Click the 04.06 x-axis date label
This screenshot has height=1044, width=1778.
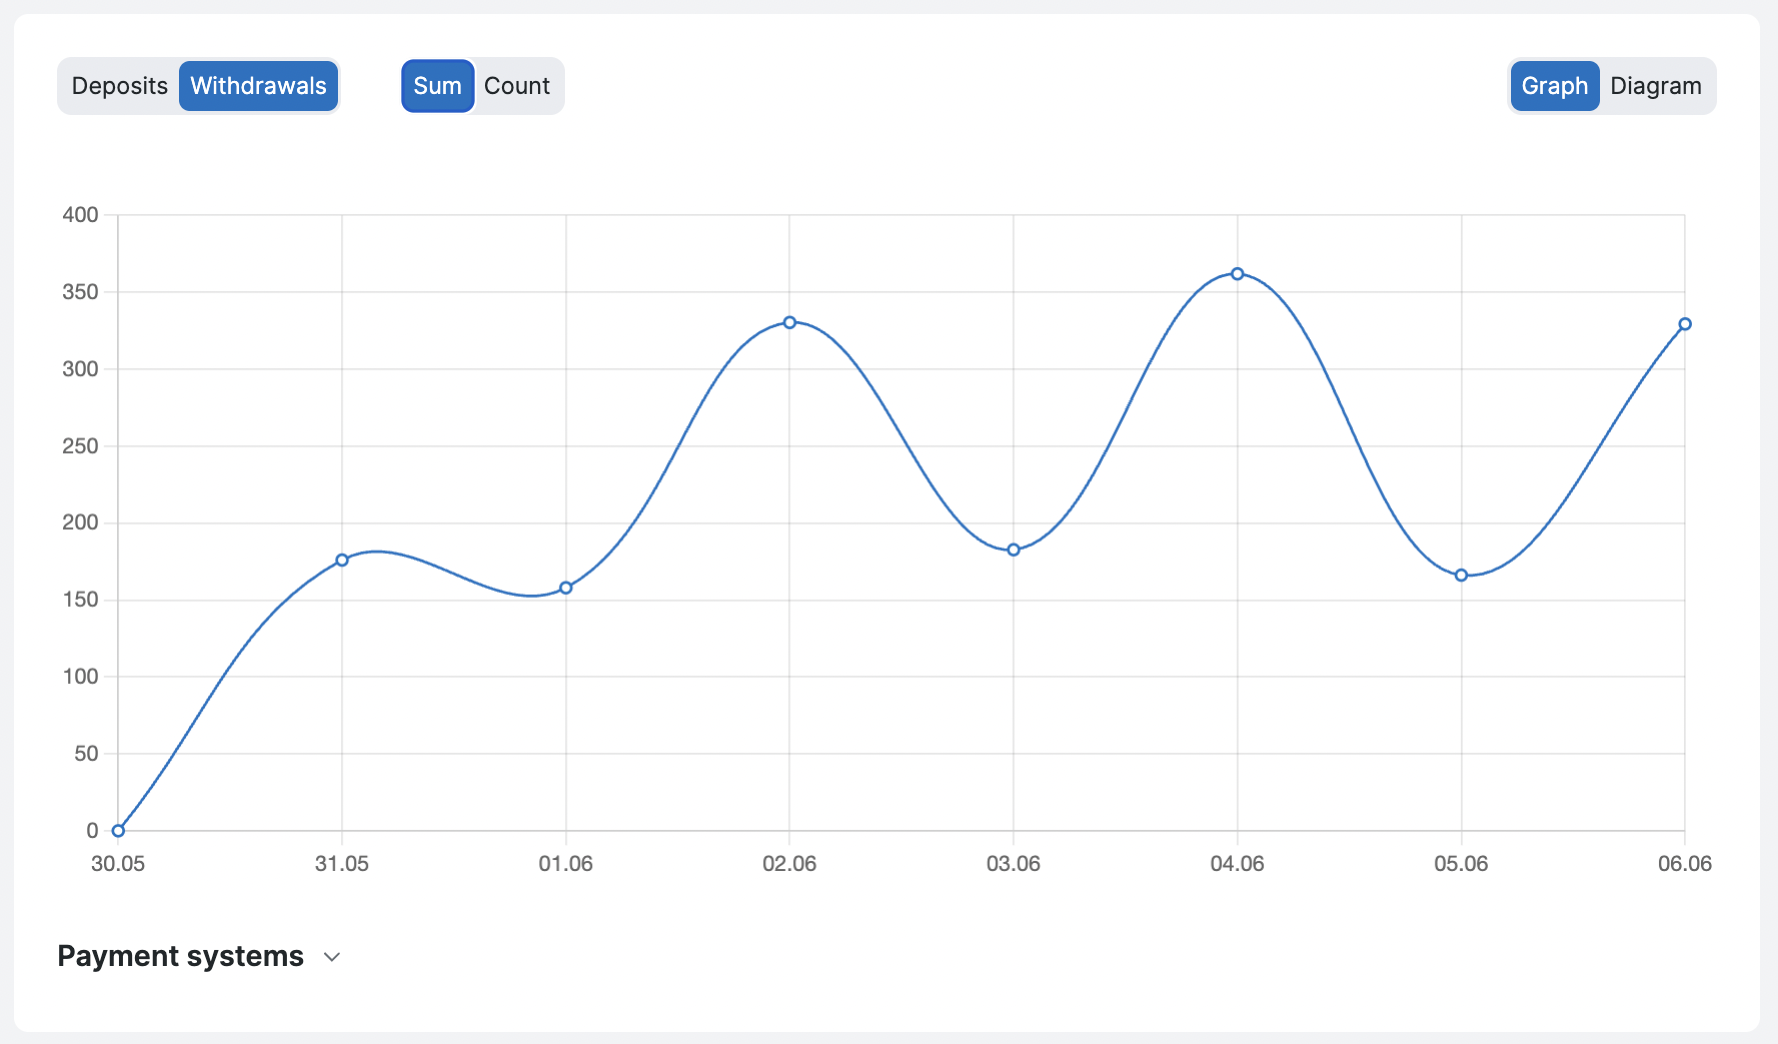click(1237, 864)
